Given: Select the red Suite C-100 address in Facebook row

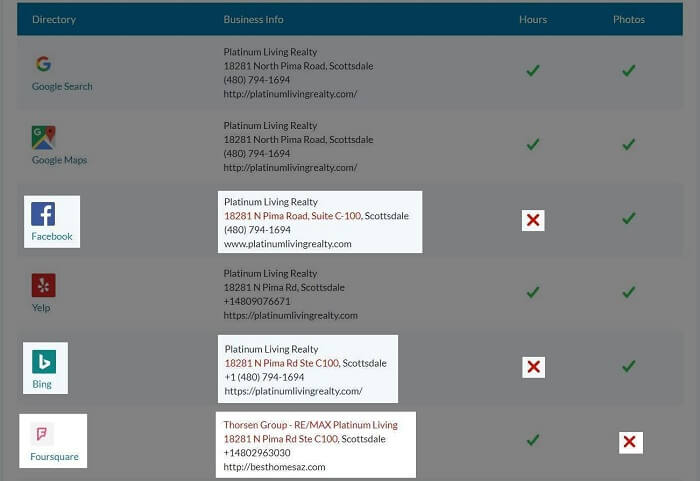Looking at the screenshot, I should [293, 216].
